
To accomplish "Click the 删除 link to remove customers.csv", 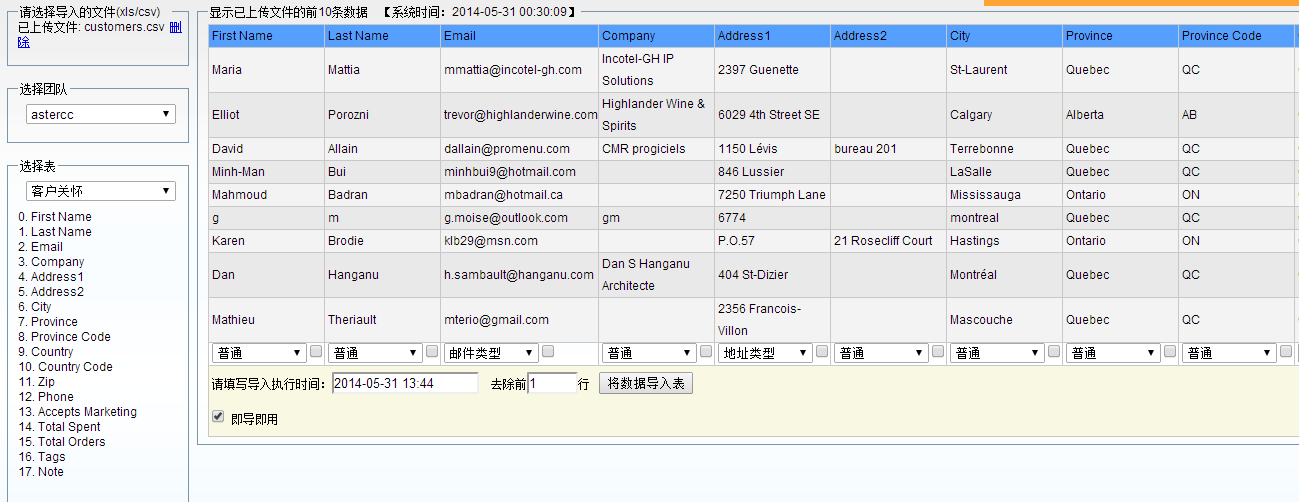I will 176,28.
